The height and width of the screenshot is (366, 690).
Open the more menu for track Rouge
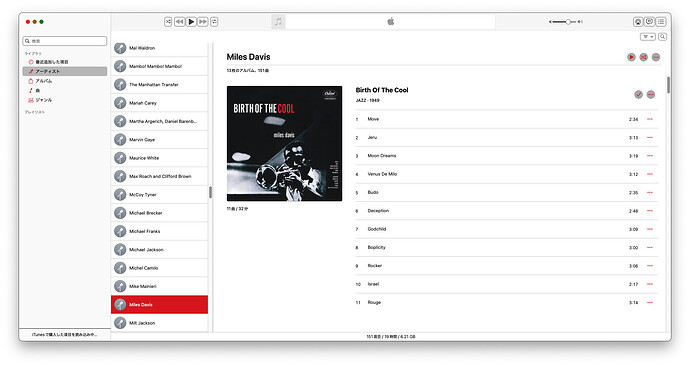tap(650, 303)
